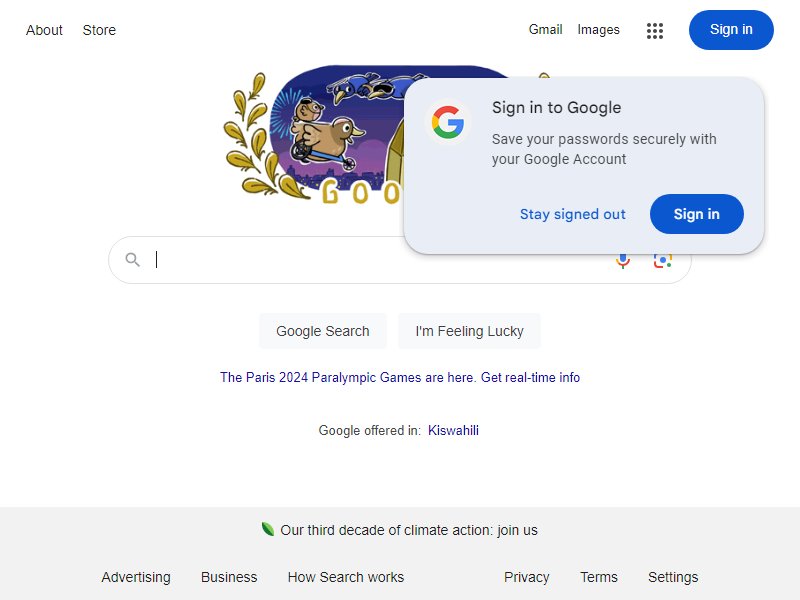Image resolution: width=800 pixels, height=600 pixels.
Task: Open the Images link
Action: point(598,30)
